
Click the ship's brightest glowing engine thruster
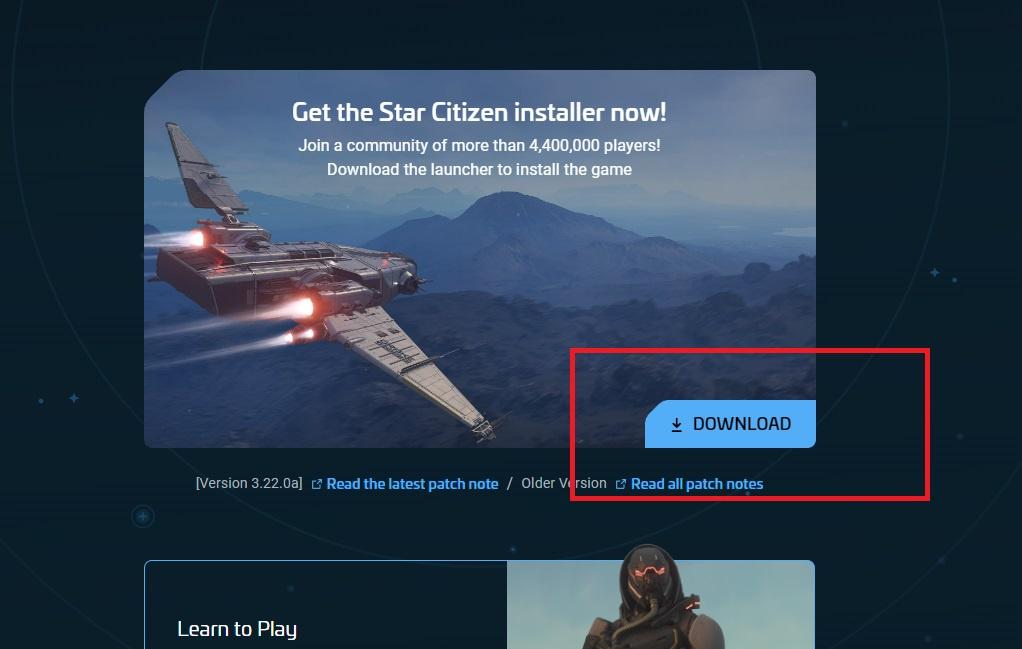tap(301, 307)
